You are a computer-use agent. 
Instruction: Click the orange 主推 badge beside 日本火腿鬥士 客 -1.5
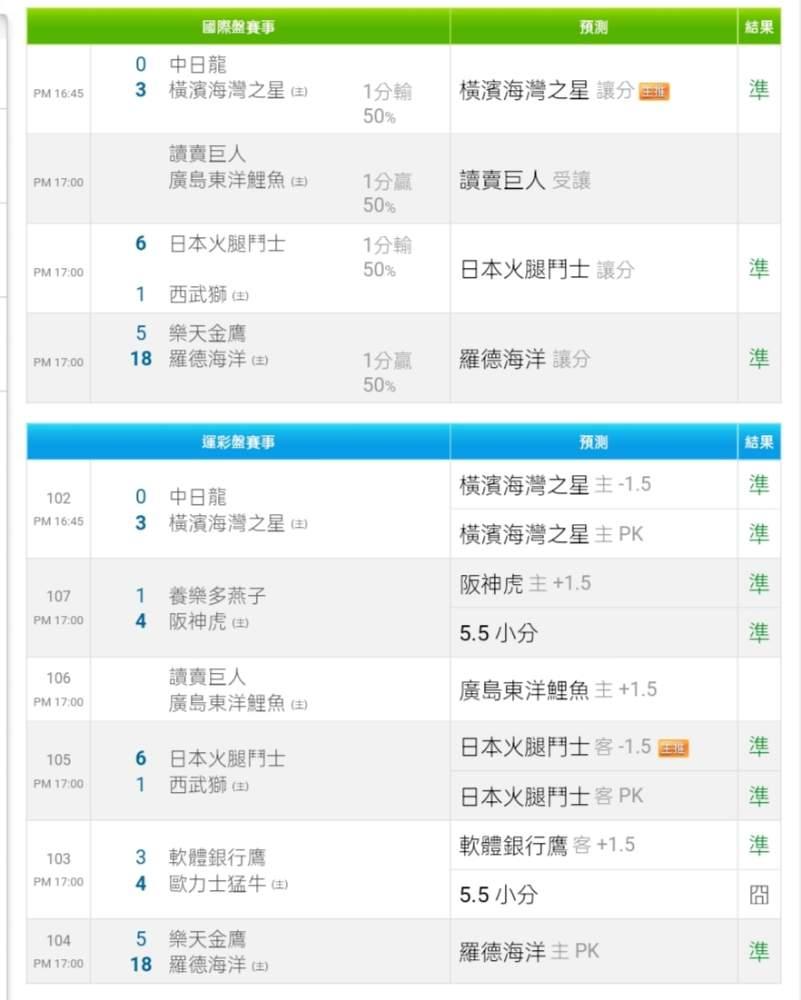pyautogui.click(x=673, y=748)
